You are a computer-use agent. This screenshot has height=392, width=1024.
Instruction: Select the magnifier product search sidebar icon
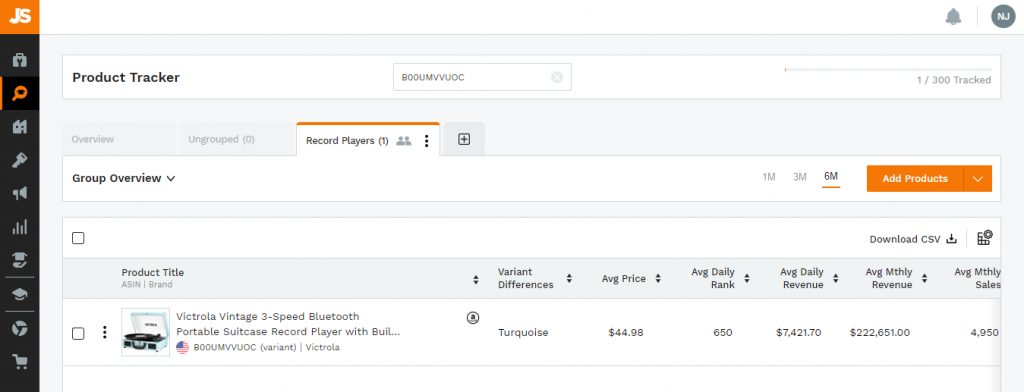[20, 94]
